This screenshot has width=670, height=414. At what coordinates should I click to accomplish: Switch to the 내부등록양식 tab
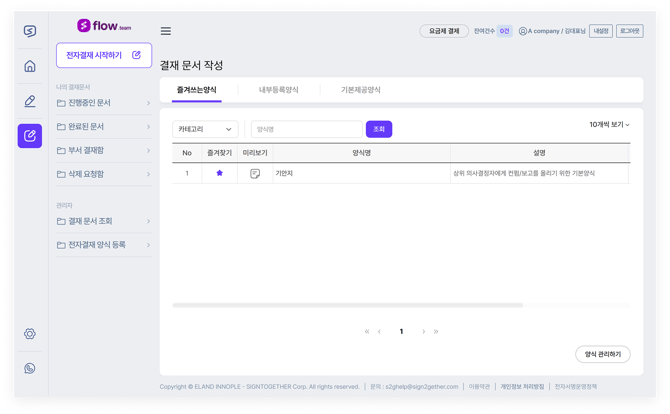coord(278,90)
